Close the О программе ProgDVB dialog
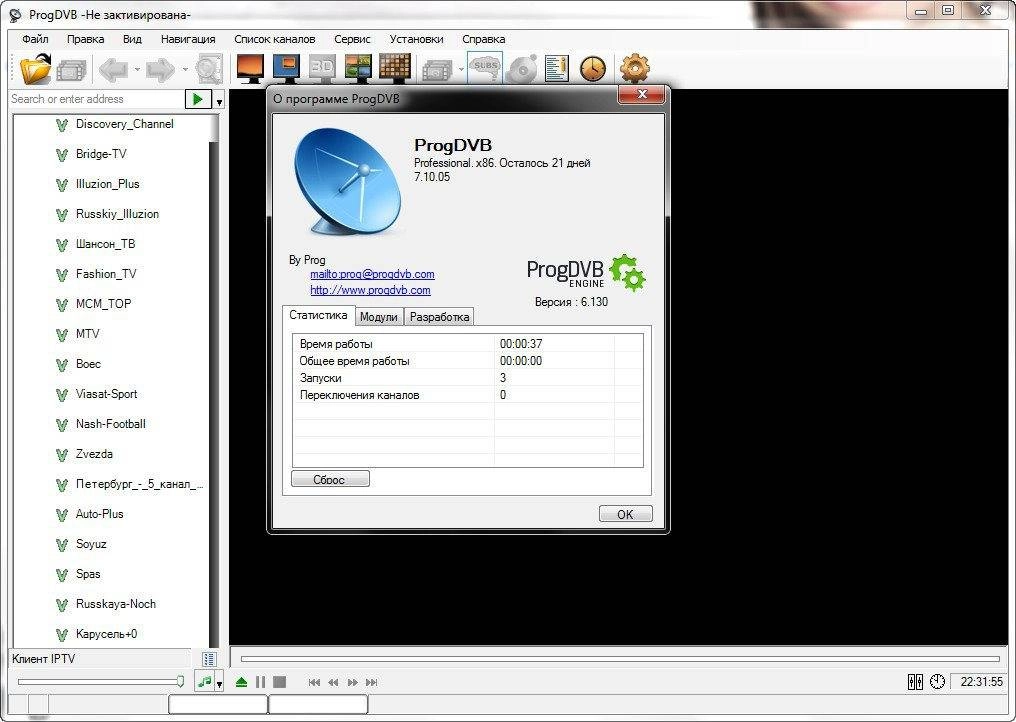 pos(641,95)
